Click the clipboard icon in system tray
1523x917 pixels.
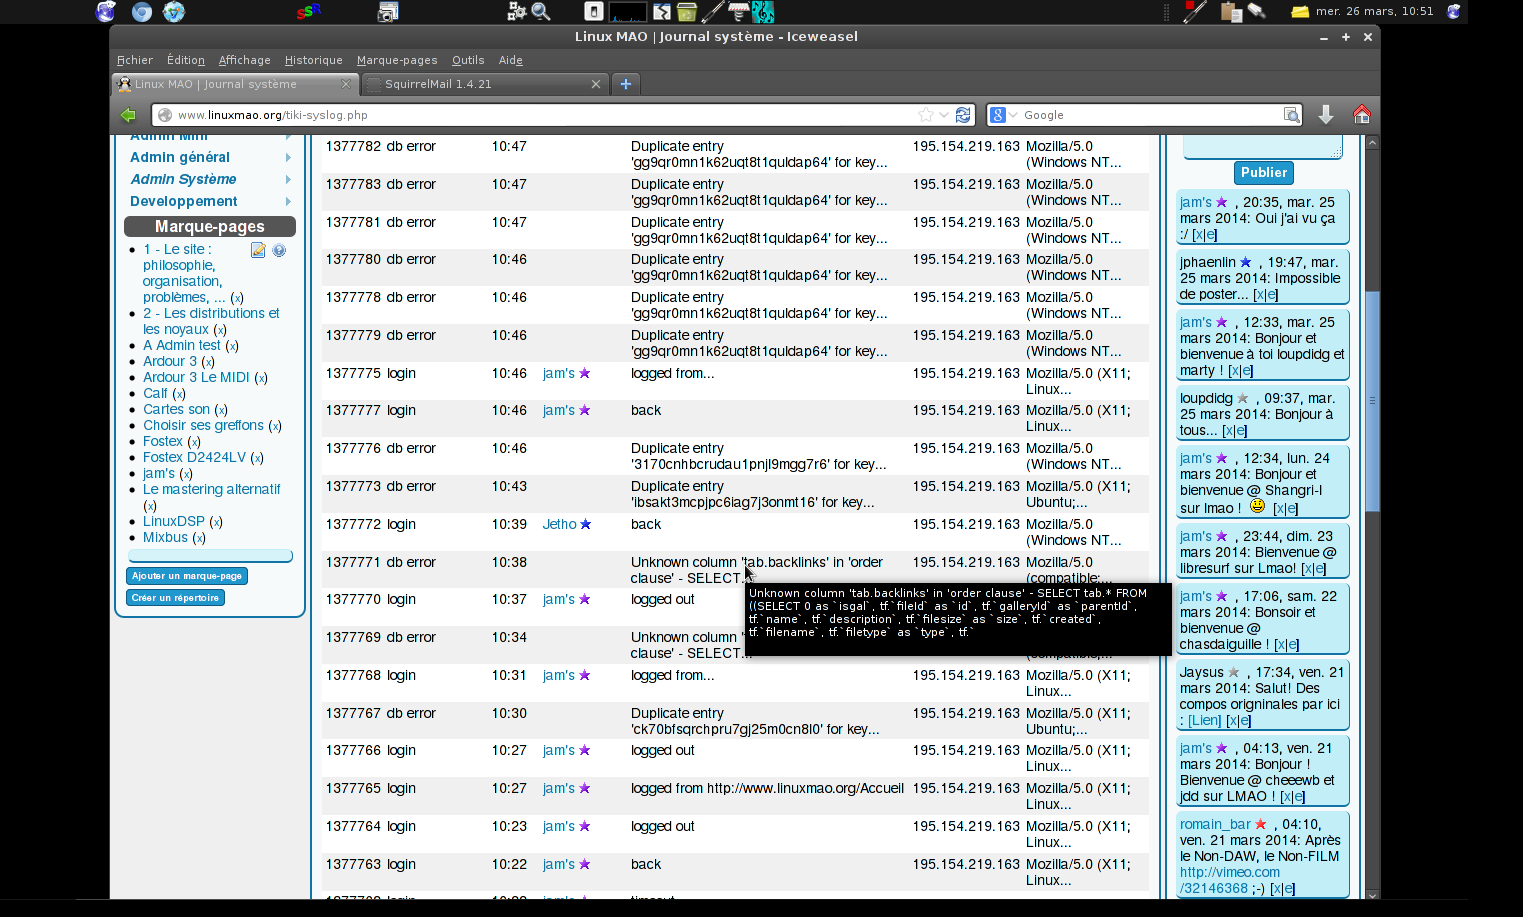[1231, 12]
